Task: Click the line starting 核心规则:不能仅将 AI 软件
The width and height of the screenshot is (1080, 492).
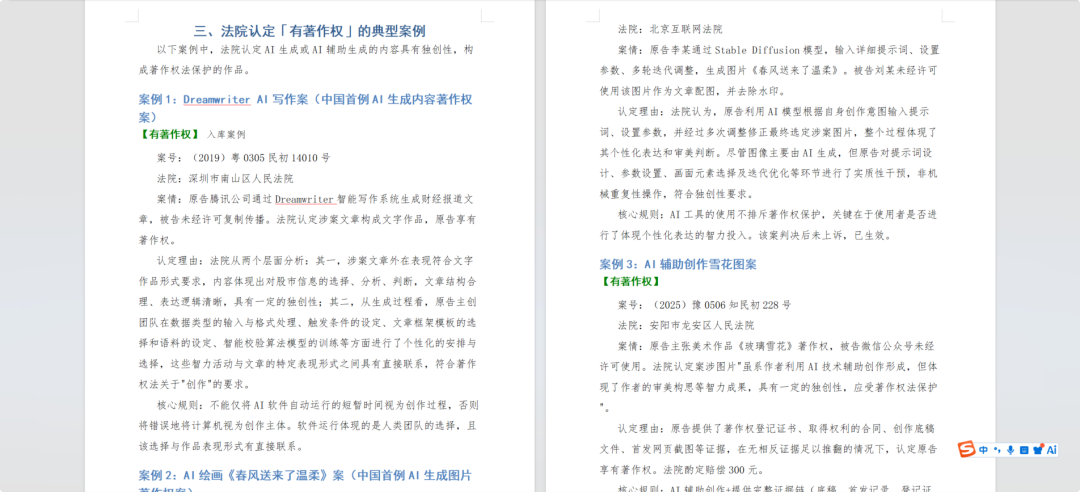Action: pyautogui.click(x=318, y=404)
